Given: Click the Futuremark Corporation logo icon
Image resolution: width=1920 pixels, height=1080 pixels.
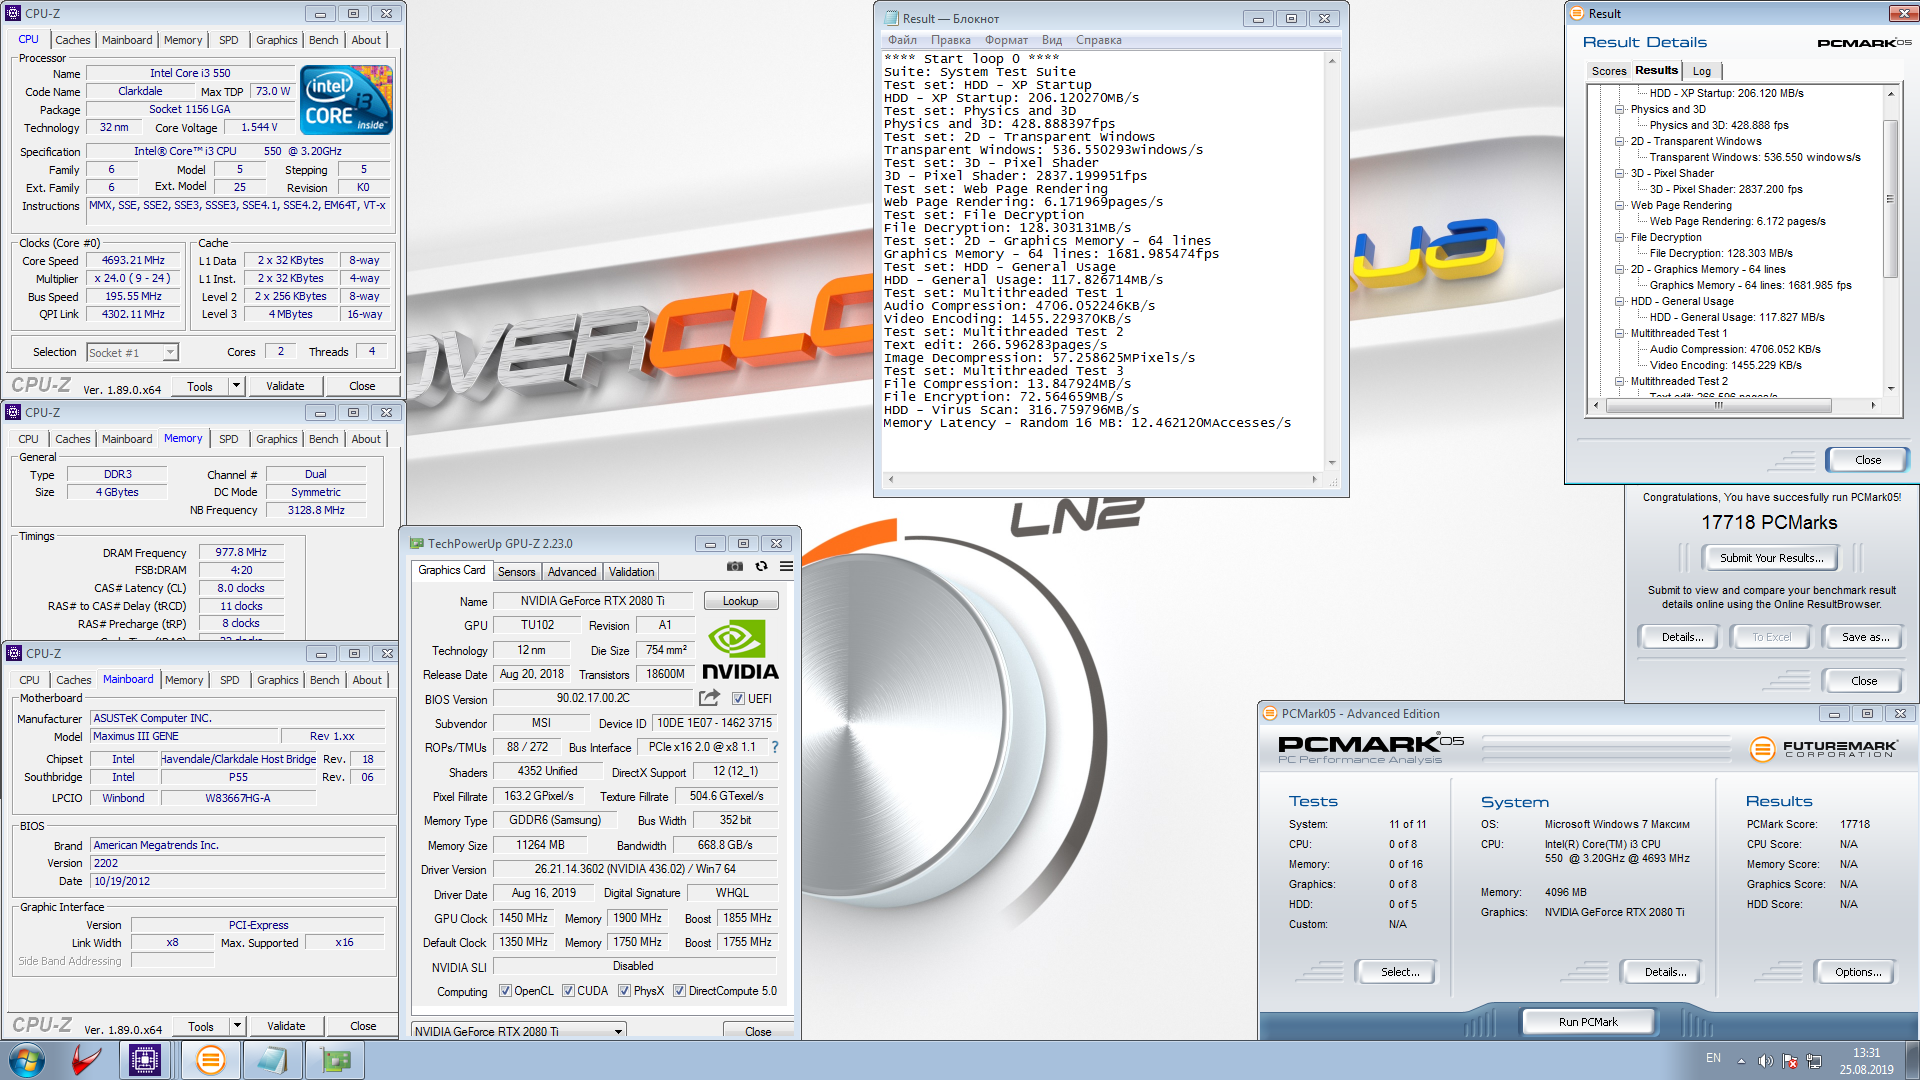Looking at the screenshot, I should pyautogui.click(x=1762, y=749).
